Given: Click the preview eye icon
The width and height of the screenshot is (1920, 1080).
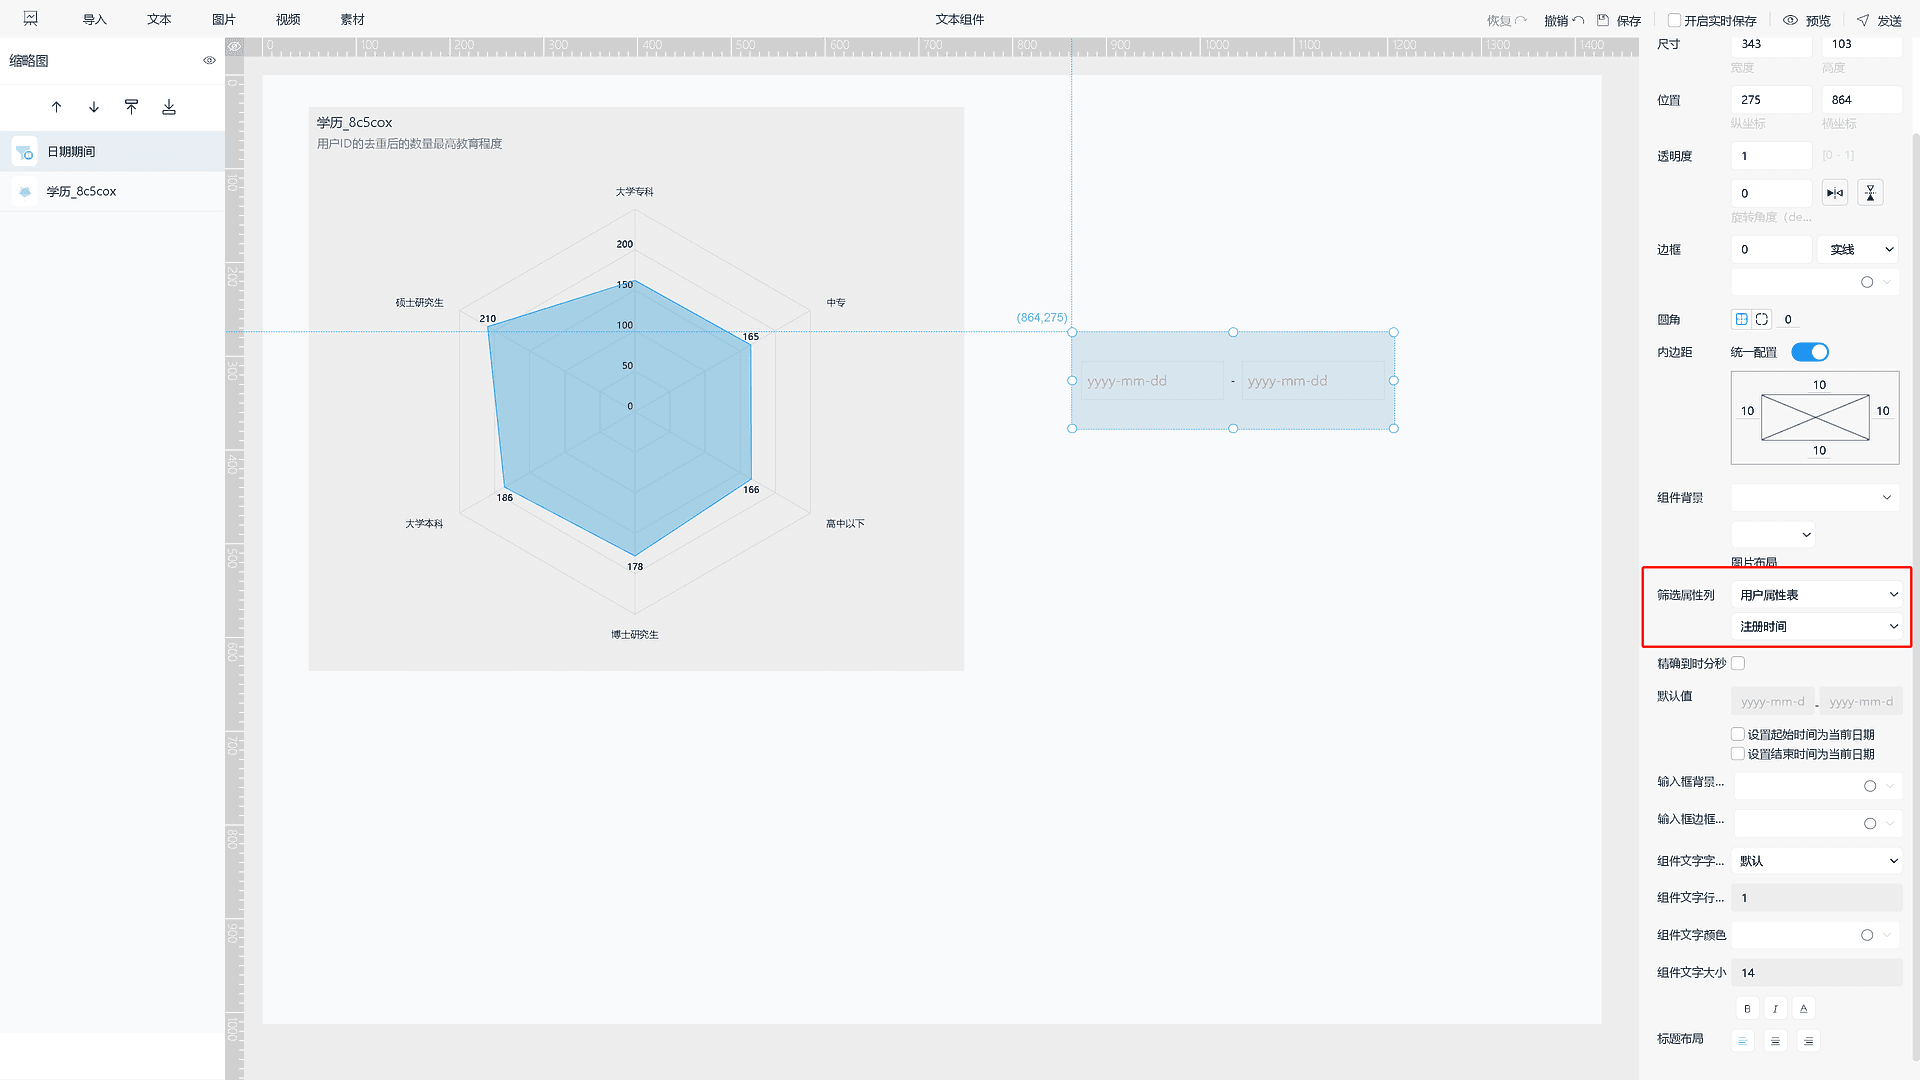Looking at the screenshot, I should pos(1791,20).
